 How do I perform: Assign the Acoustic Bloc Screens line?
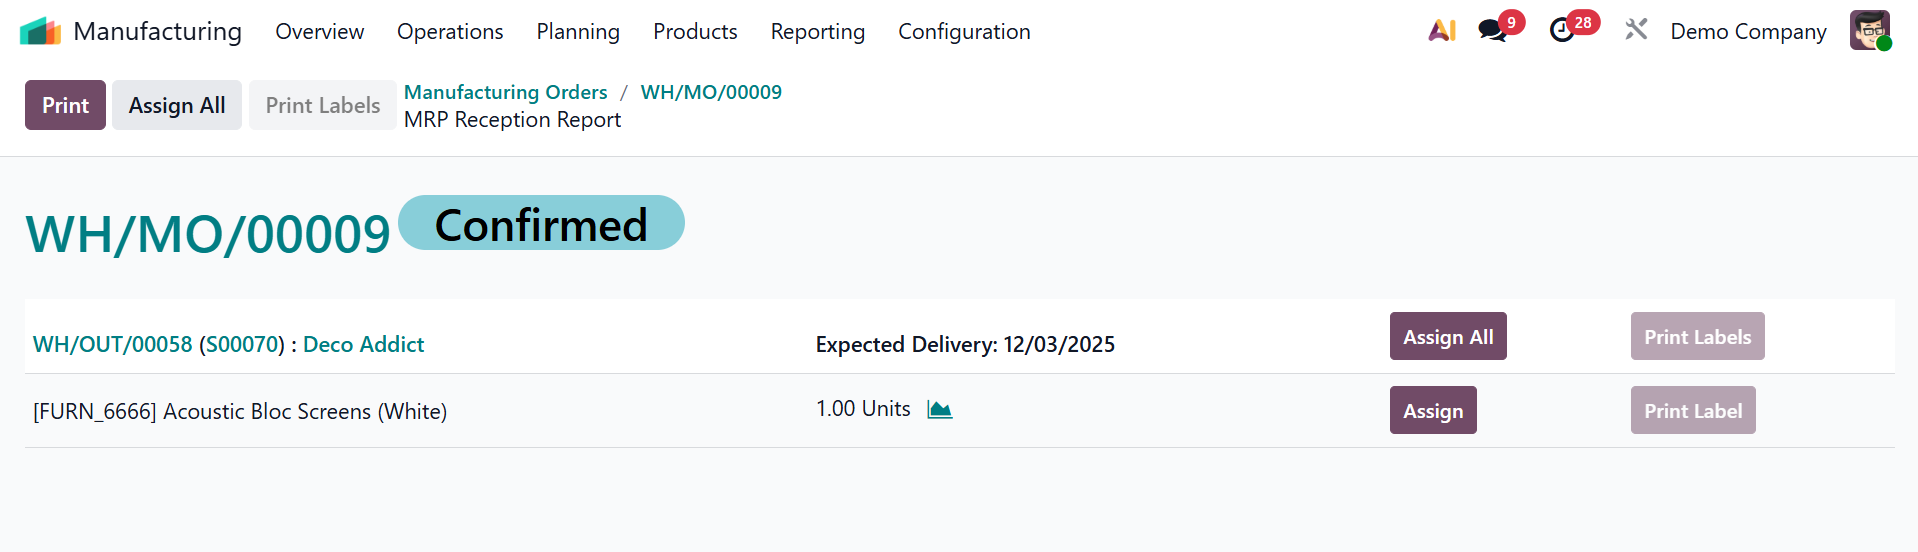(1432, 411)
